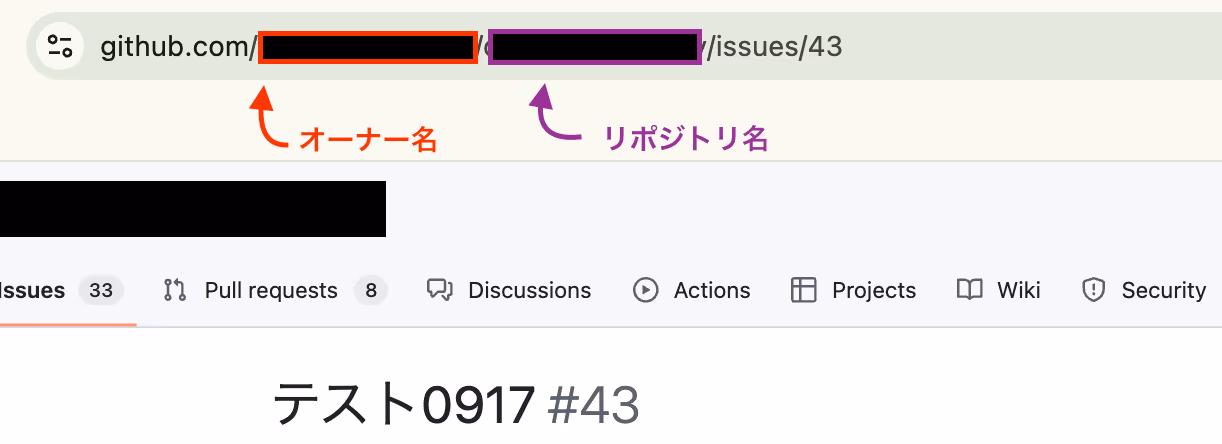The height and width of the screenshot is (444, 1222).
Task: Click the Projects table icon
Action: pyautogui.click(x=804, y=290)
